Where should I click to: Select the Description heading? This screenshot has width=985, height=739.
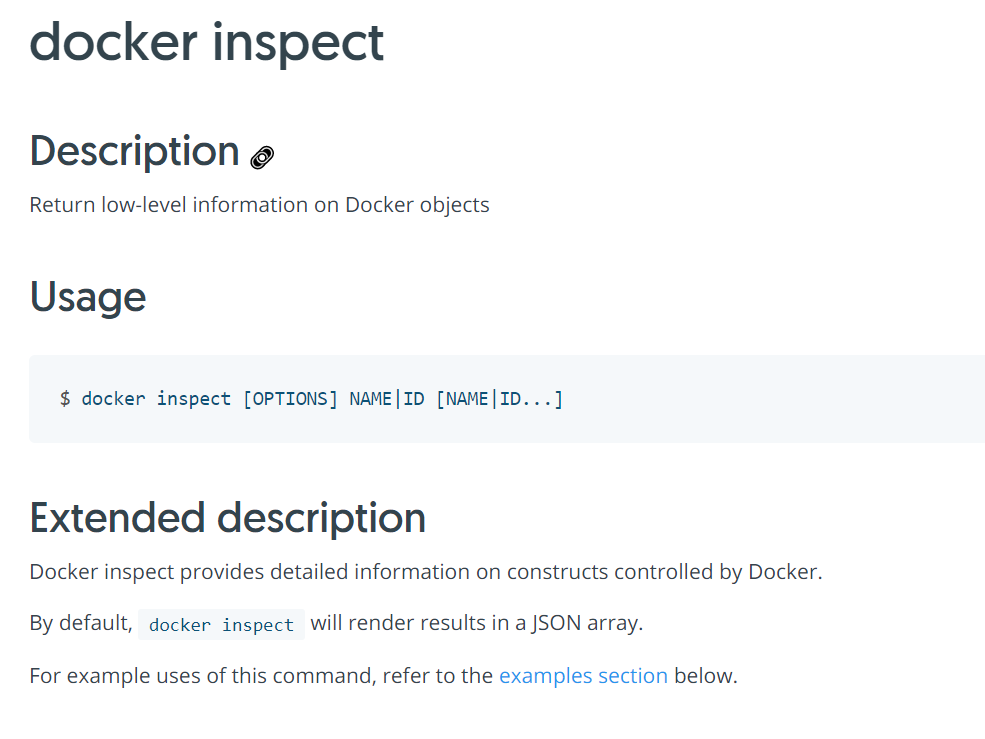tap(134, 151)
